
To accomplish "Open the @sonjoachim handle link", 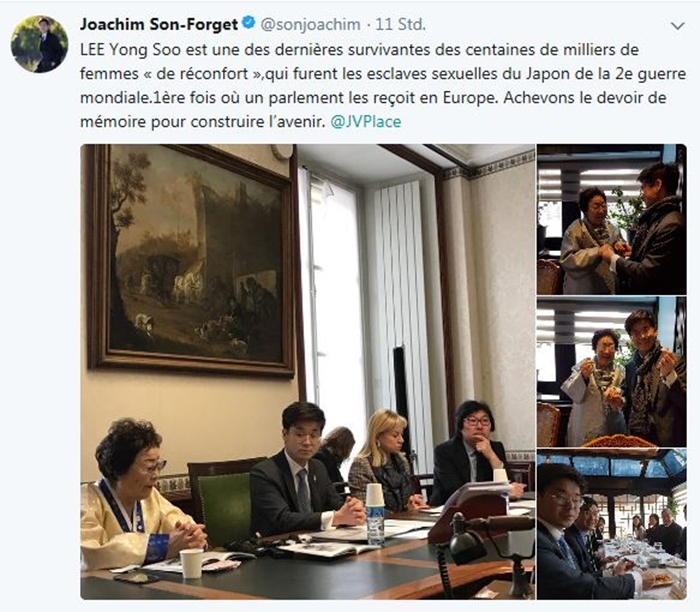I will (x=310, y=24).
